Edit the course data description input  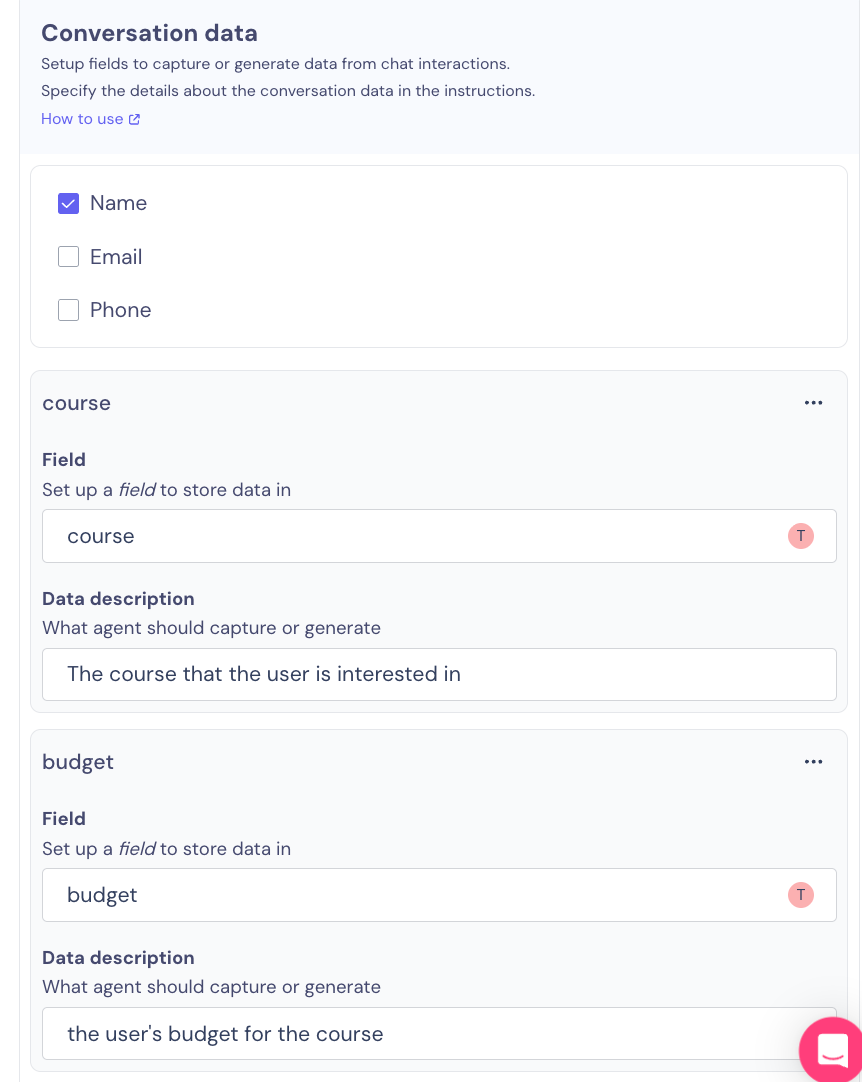pos(439,674)
